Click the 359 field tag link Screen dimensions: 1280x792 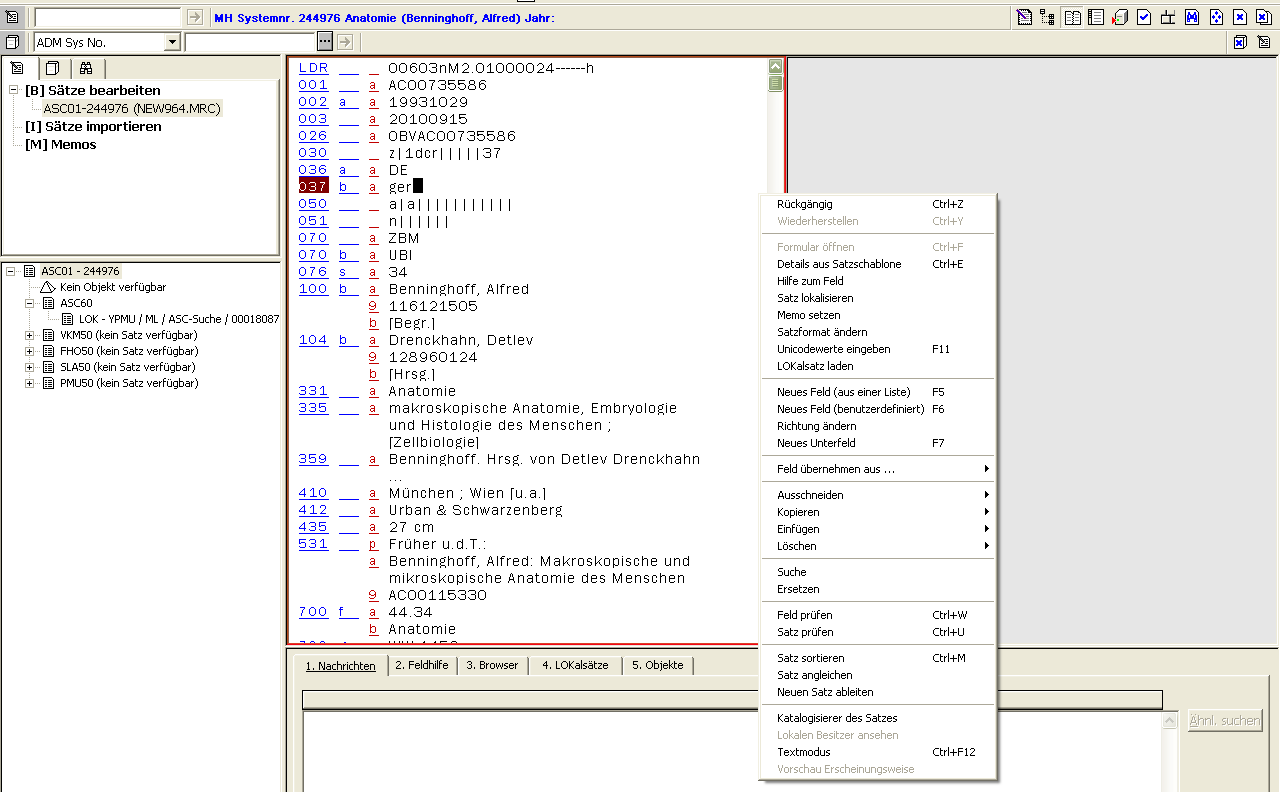(x=313, y=459)
